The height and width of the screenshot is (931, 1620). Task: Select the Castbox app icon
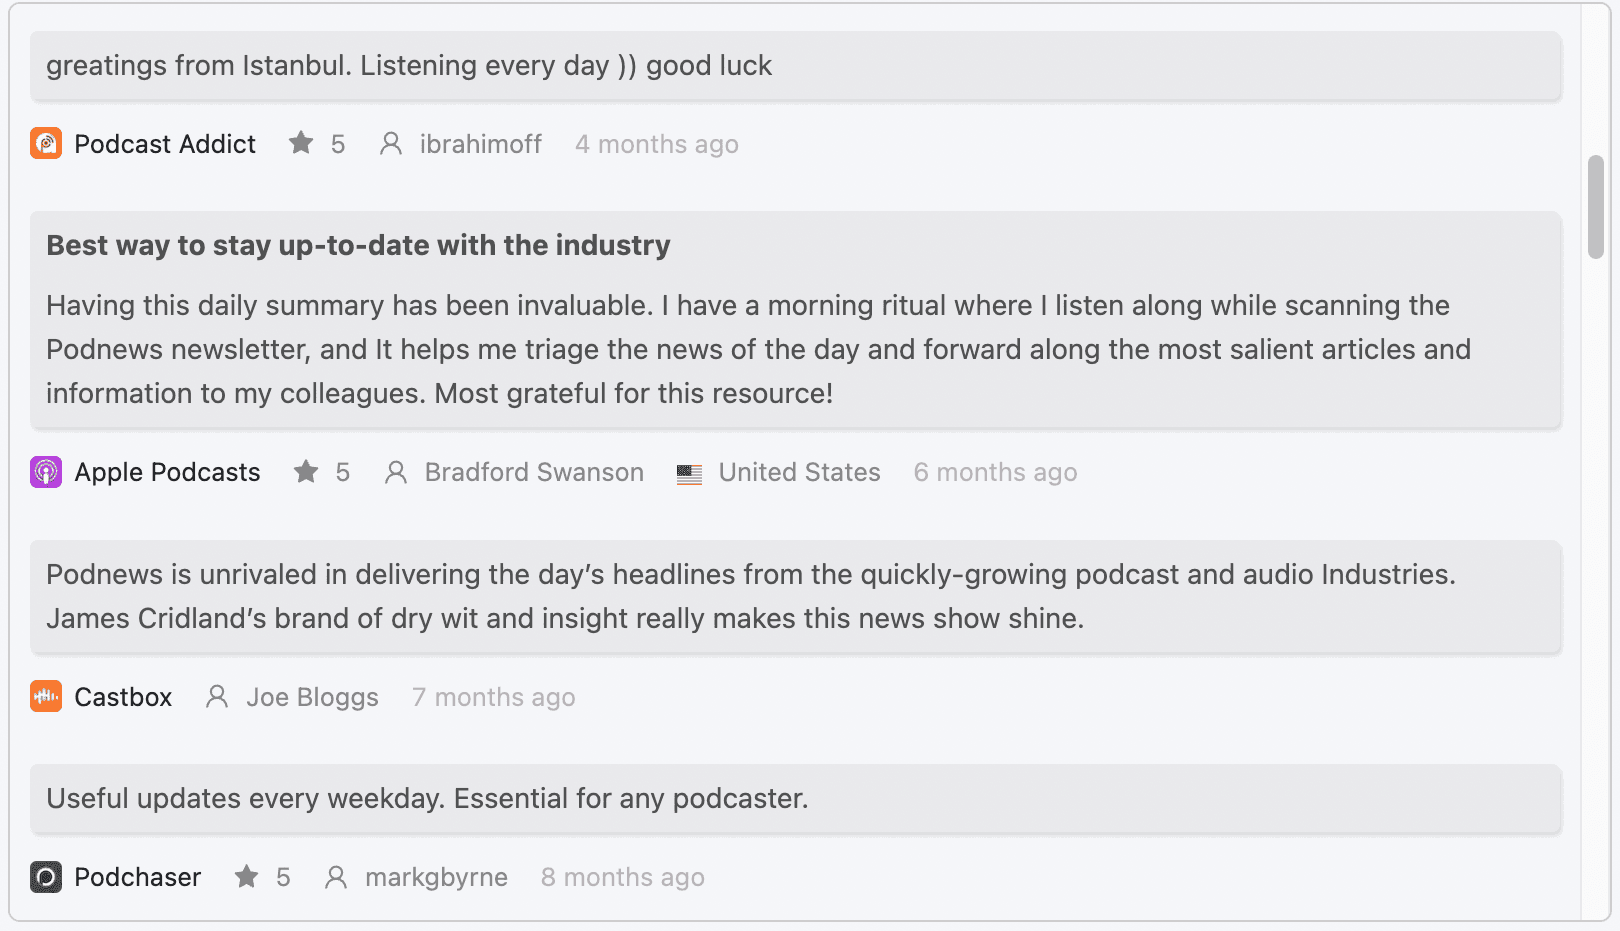tap(44, 697)
